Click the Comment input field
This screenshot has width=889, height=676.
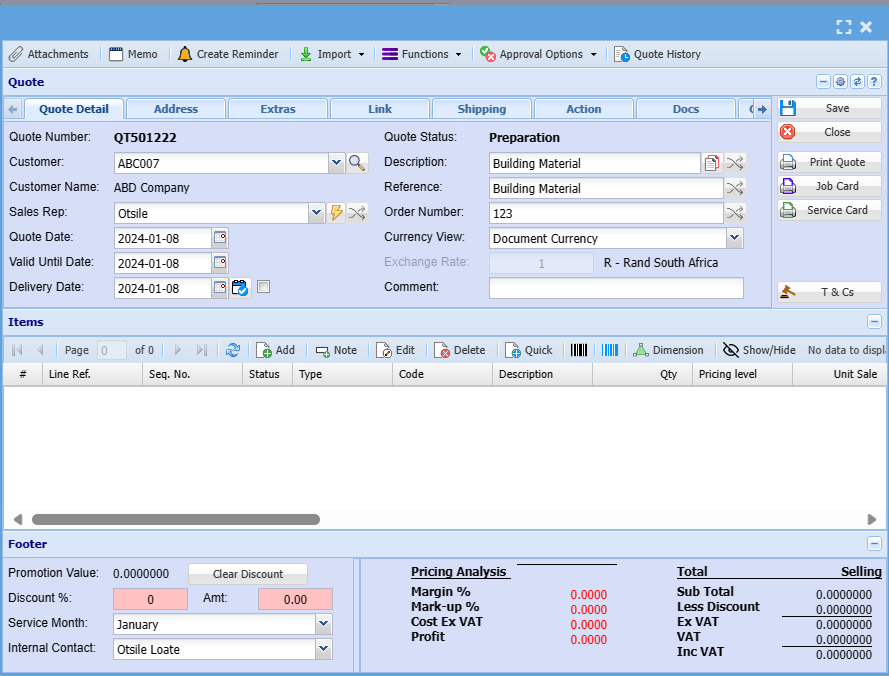pos(616,288)
